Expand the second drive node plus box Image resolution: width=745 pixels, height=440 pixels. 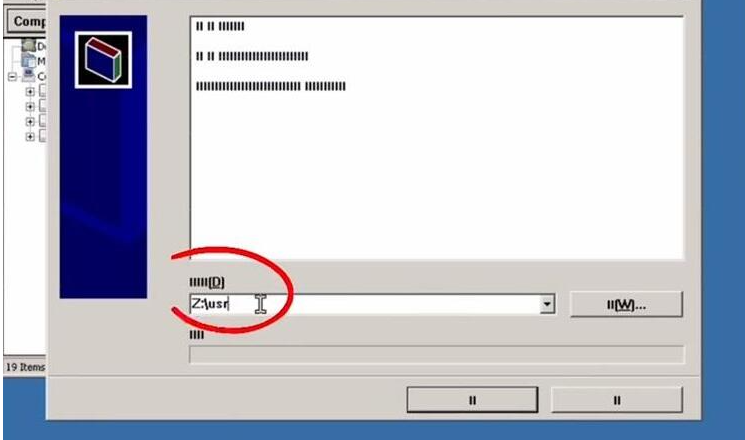30,106
